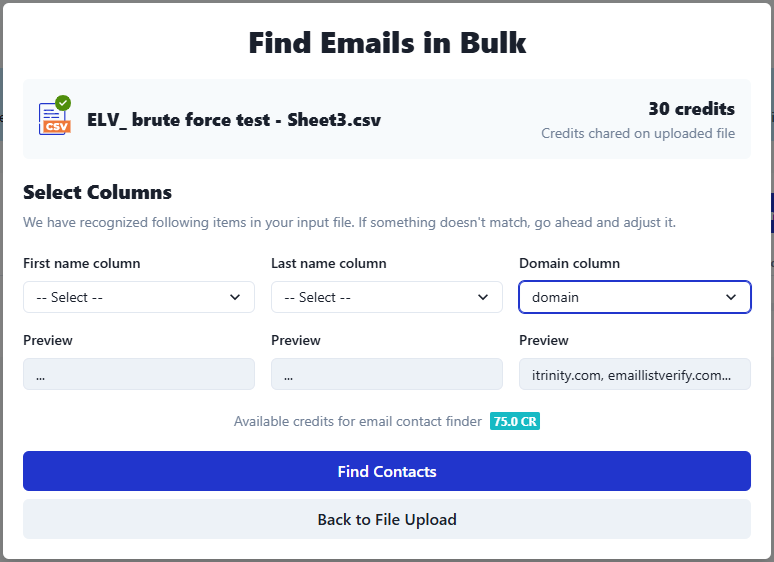
Task: Click the first name preview field
Action: tap(139, 374)
